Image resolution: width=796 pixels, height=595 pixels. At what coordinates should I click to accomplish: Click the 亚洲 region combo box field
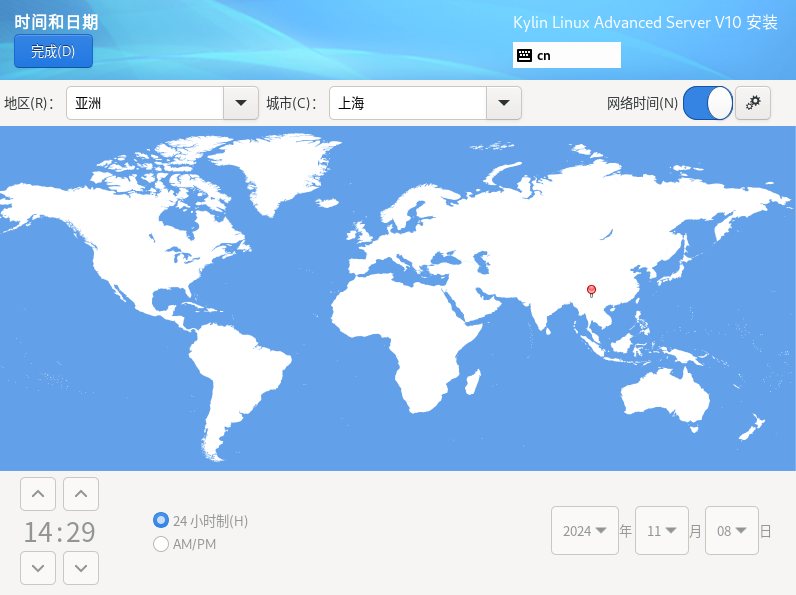(x=145, y=103)
